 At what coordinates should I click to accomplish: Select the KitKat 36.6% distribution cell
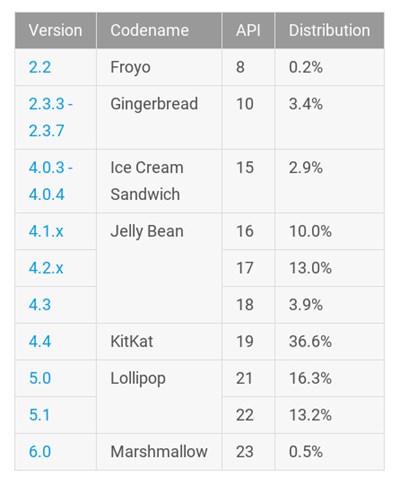[329, 341]
